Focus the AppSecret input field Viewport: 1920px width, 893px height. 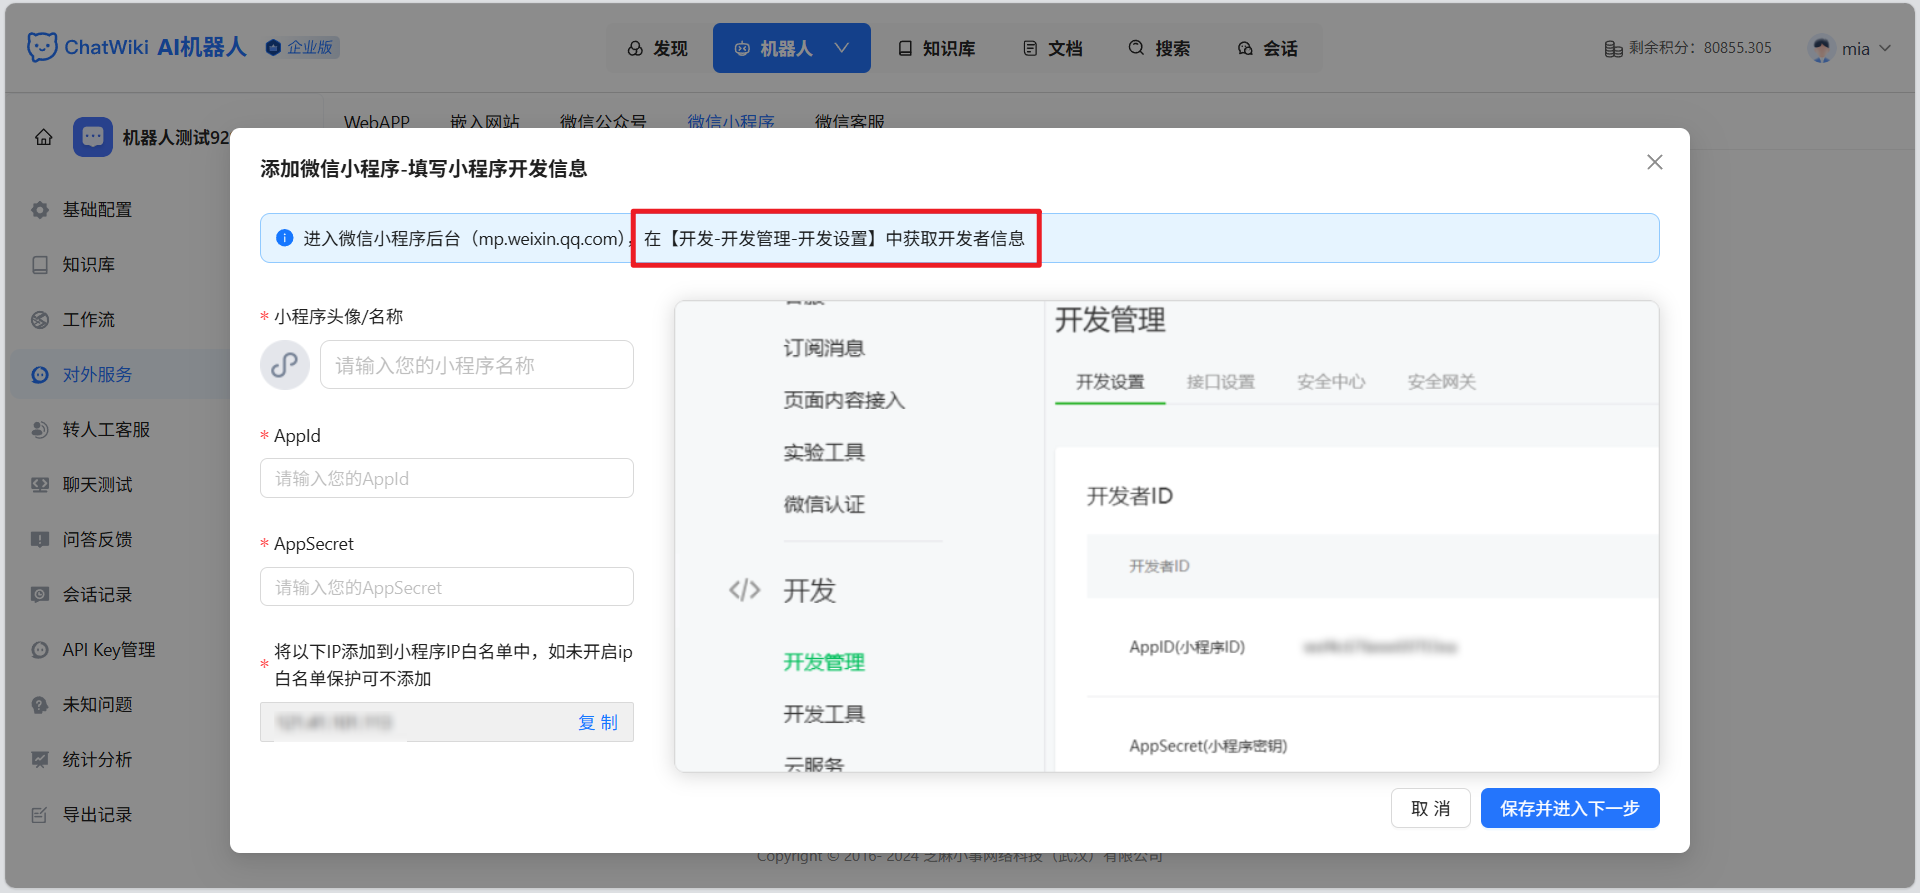pyautogui.click(x=447, y=587)
